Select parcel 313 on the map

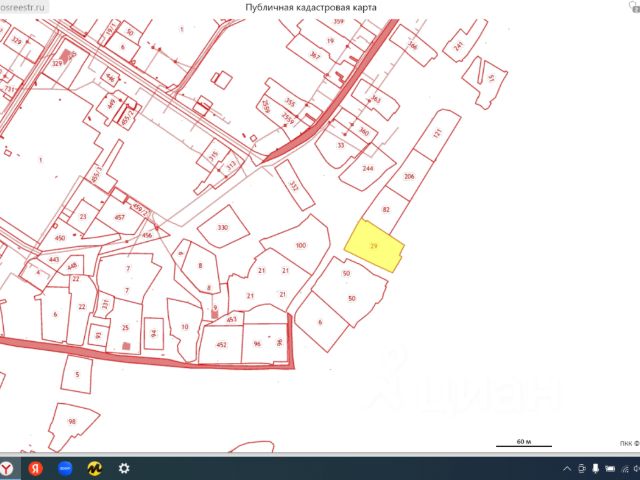[x=231, y=165]
